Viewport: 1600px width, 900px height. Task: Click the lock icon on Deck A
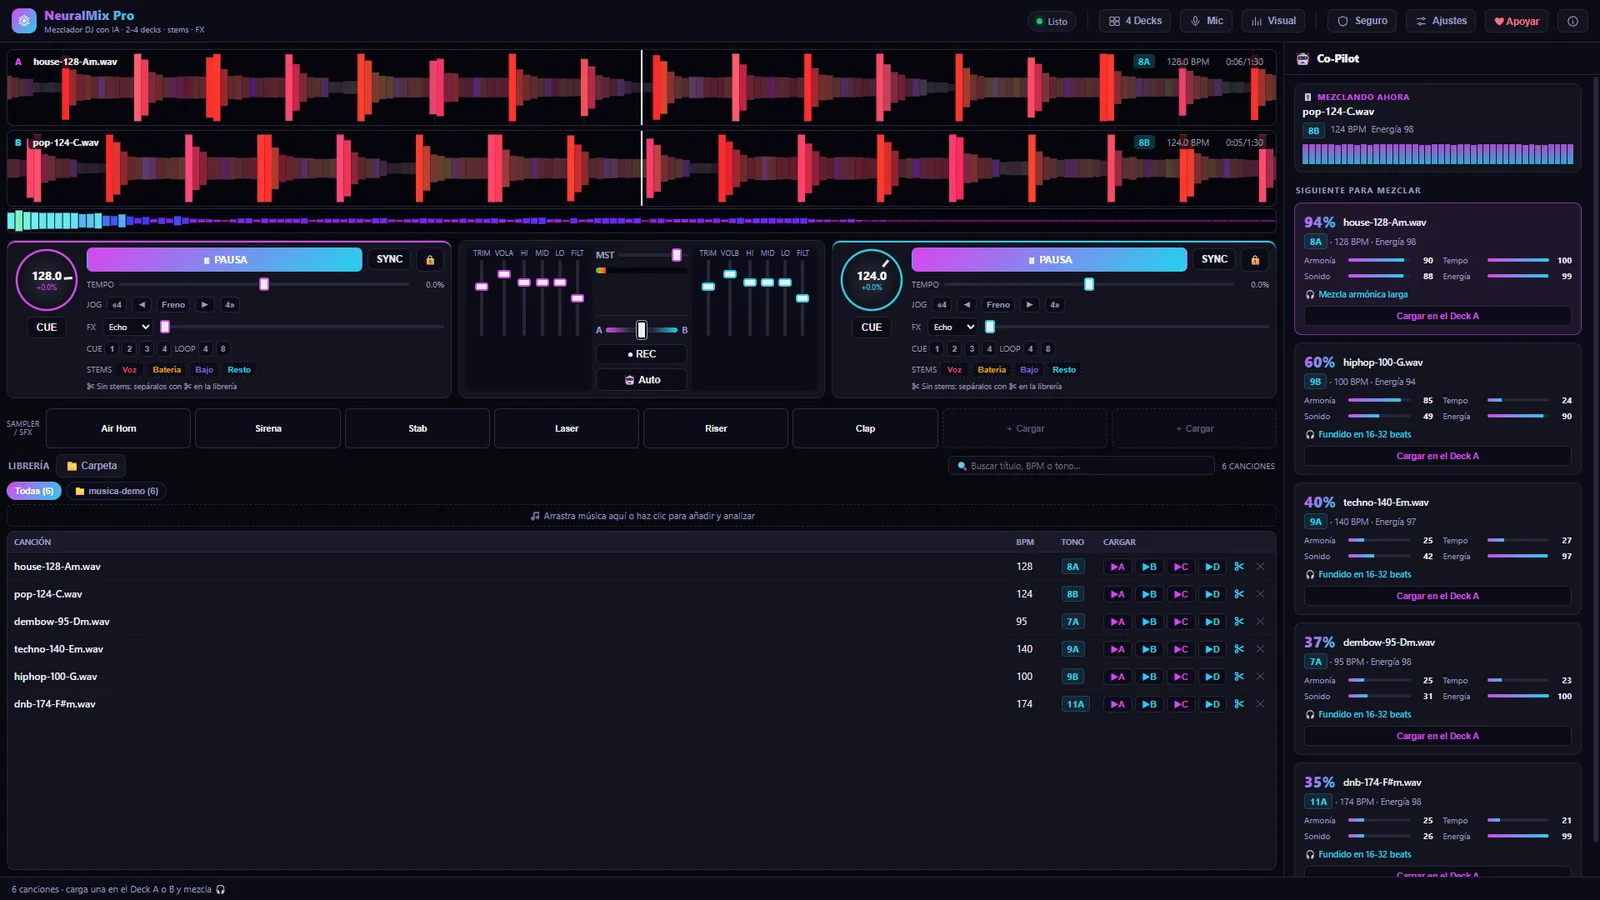430,260
